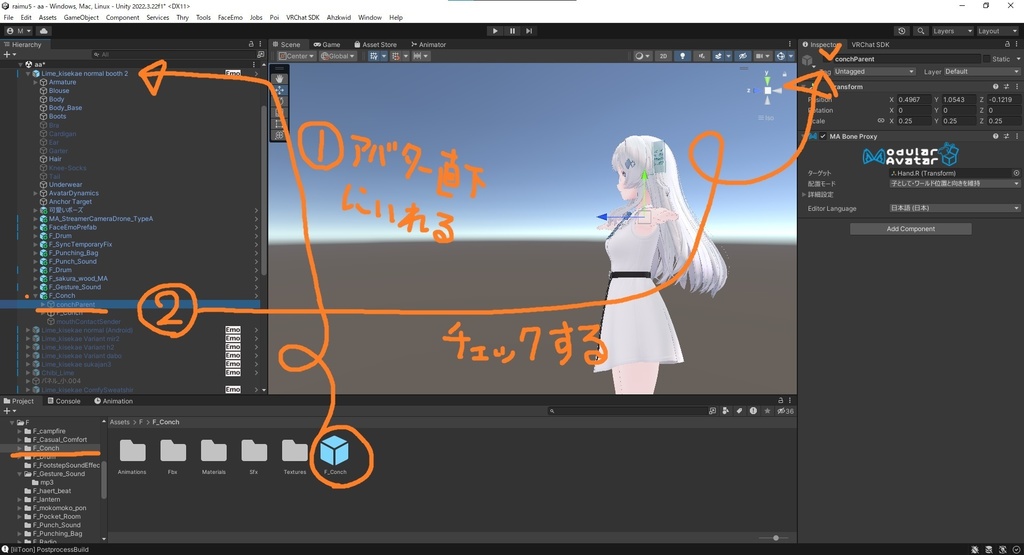This screenshot has height=555, width=1024.
Task: Open the Animations folder in Project
Action: click(132, 456)
